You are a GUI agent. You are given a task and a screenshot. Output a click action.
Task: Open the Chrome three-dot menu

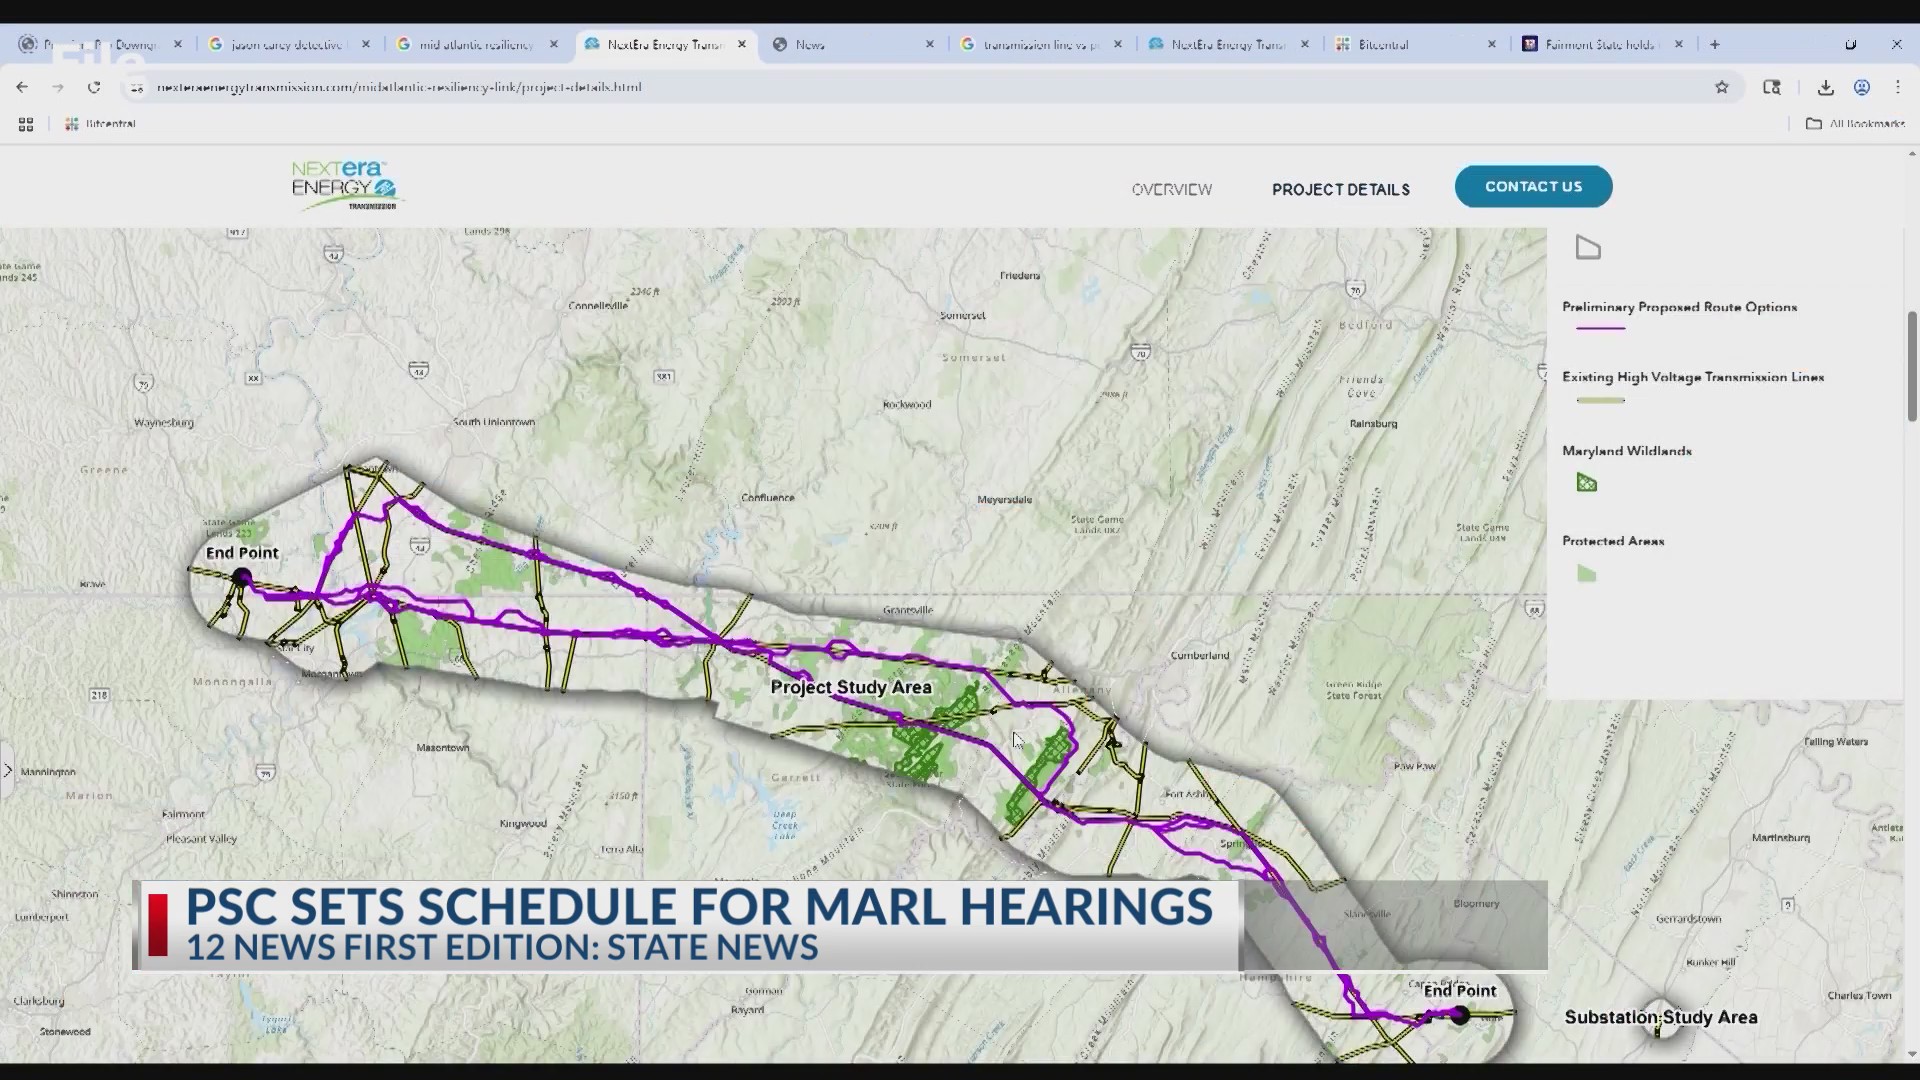1897,87
